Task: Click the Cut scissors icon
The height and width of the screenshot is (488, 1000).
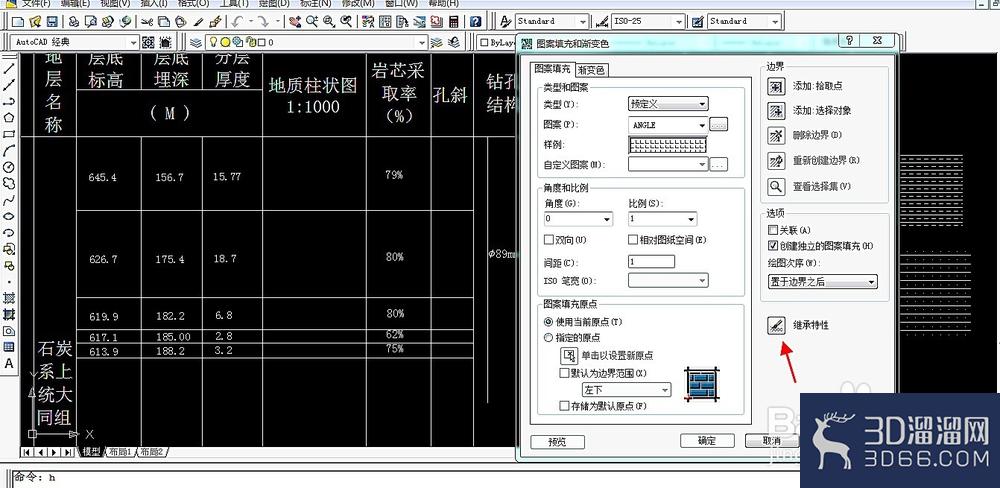Action: [147, 22]
